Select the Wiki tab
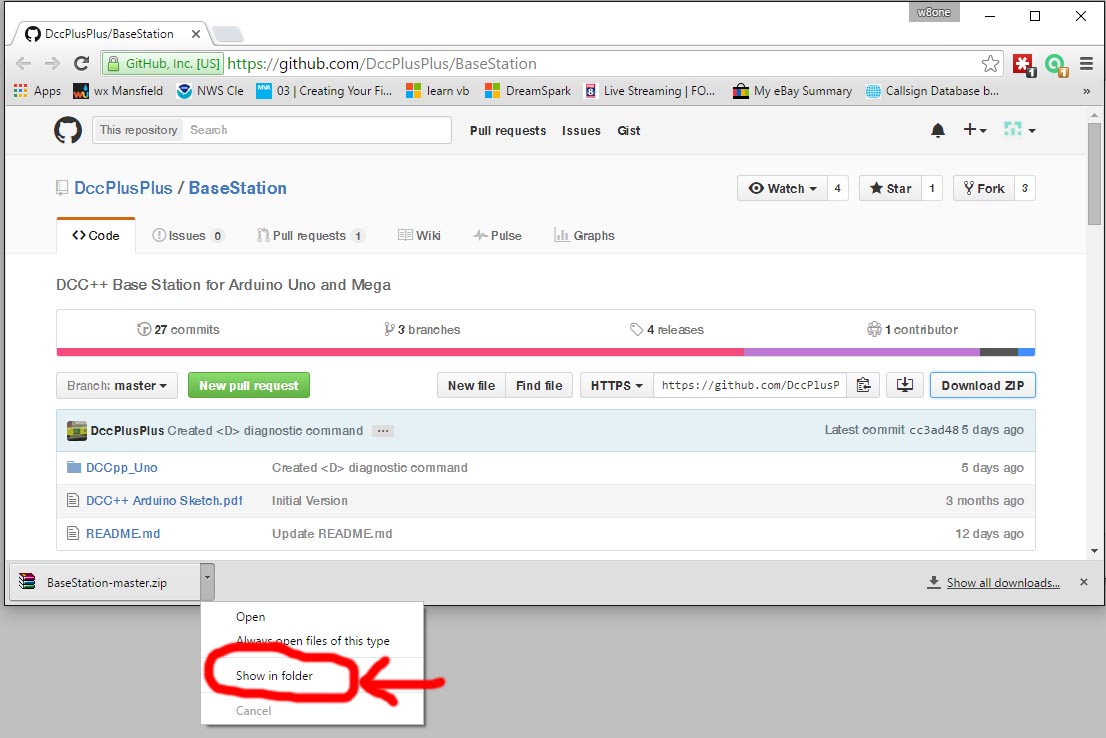 420,236
